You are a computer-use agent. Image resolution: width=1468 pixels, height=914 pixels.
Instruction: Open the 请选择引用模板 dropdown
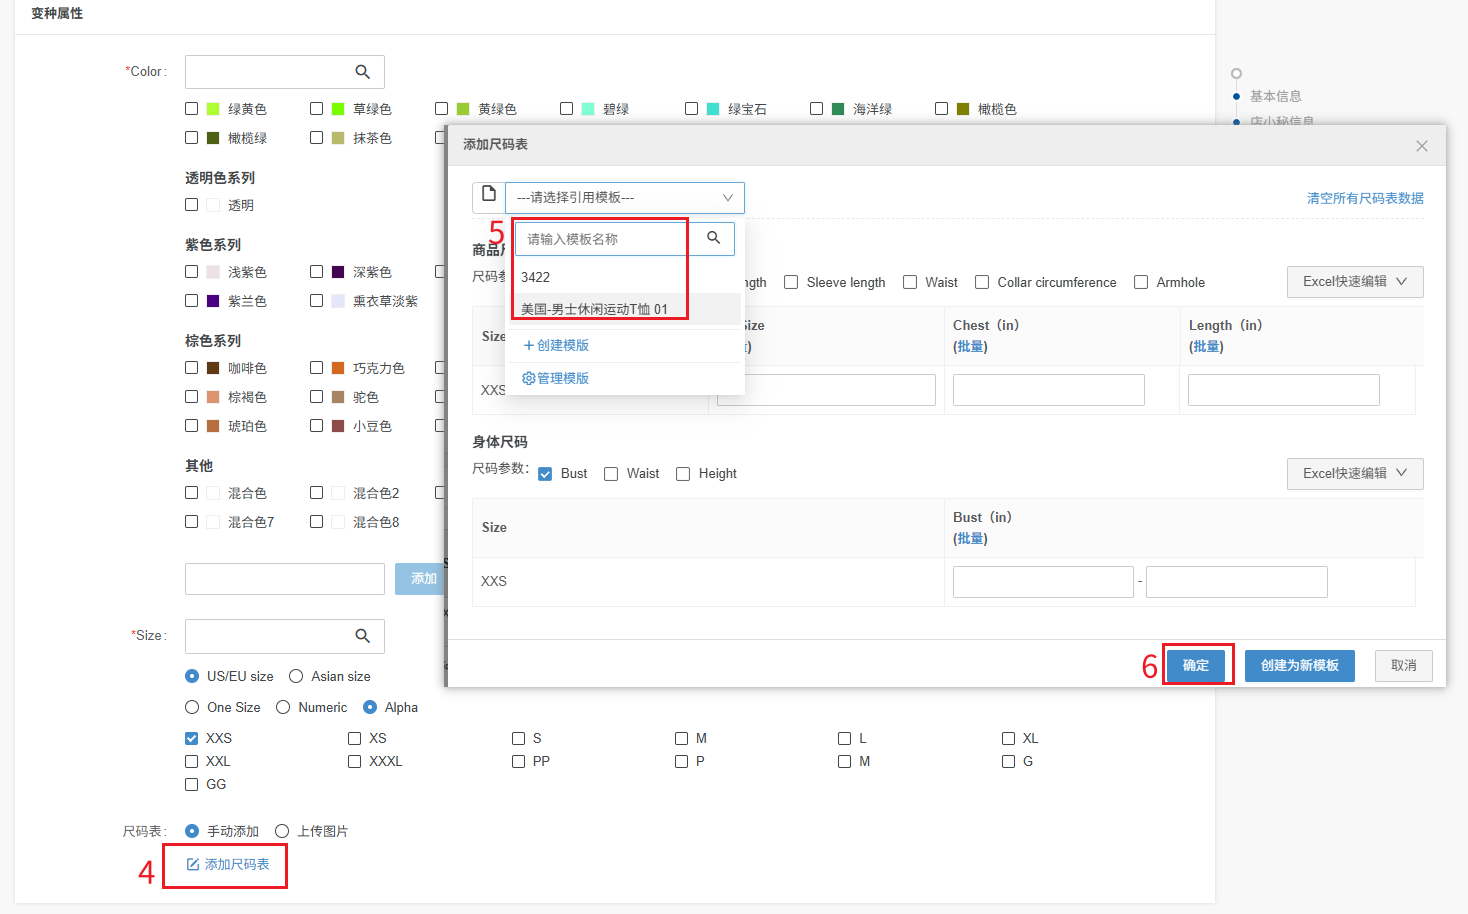(625, 198)
